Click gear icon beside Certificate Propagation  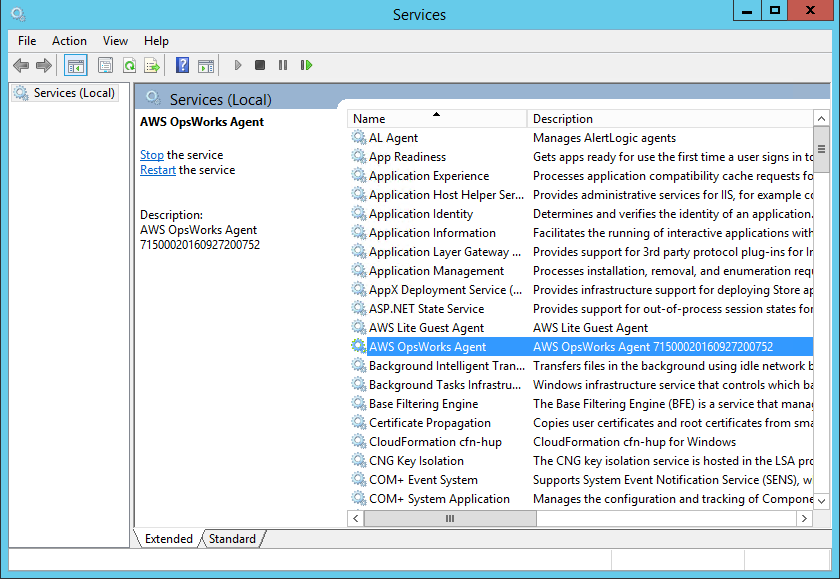tap(358, 422)
